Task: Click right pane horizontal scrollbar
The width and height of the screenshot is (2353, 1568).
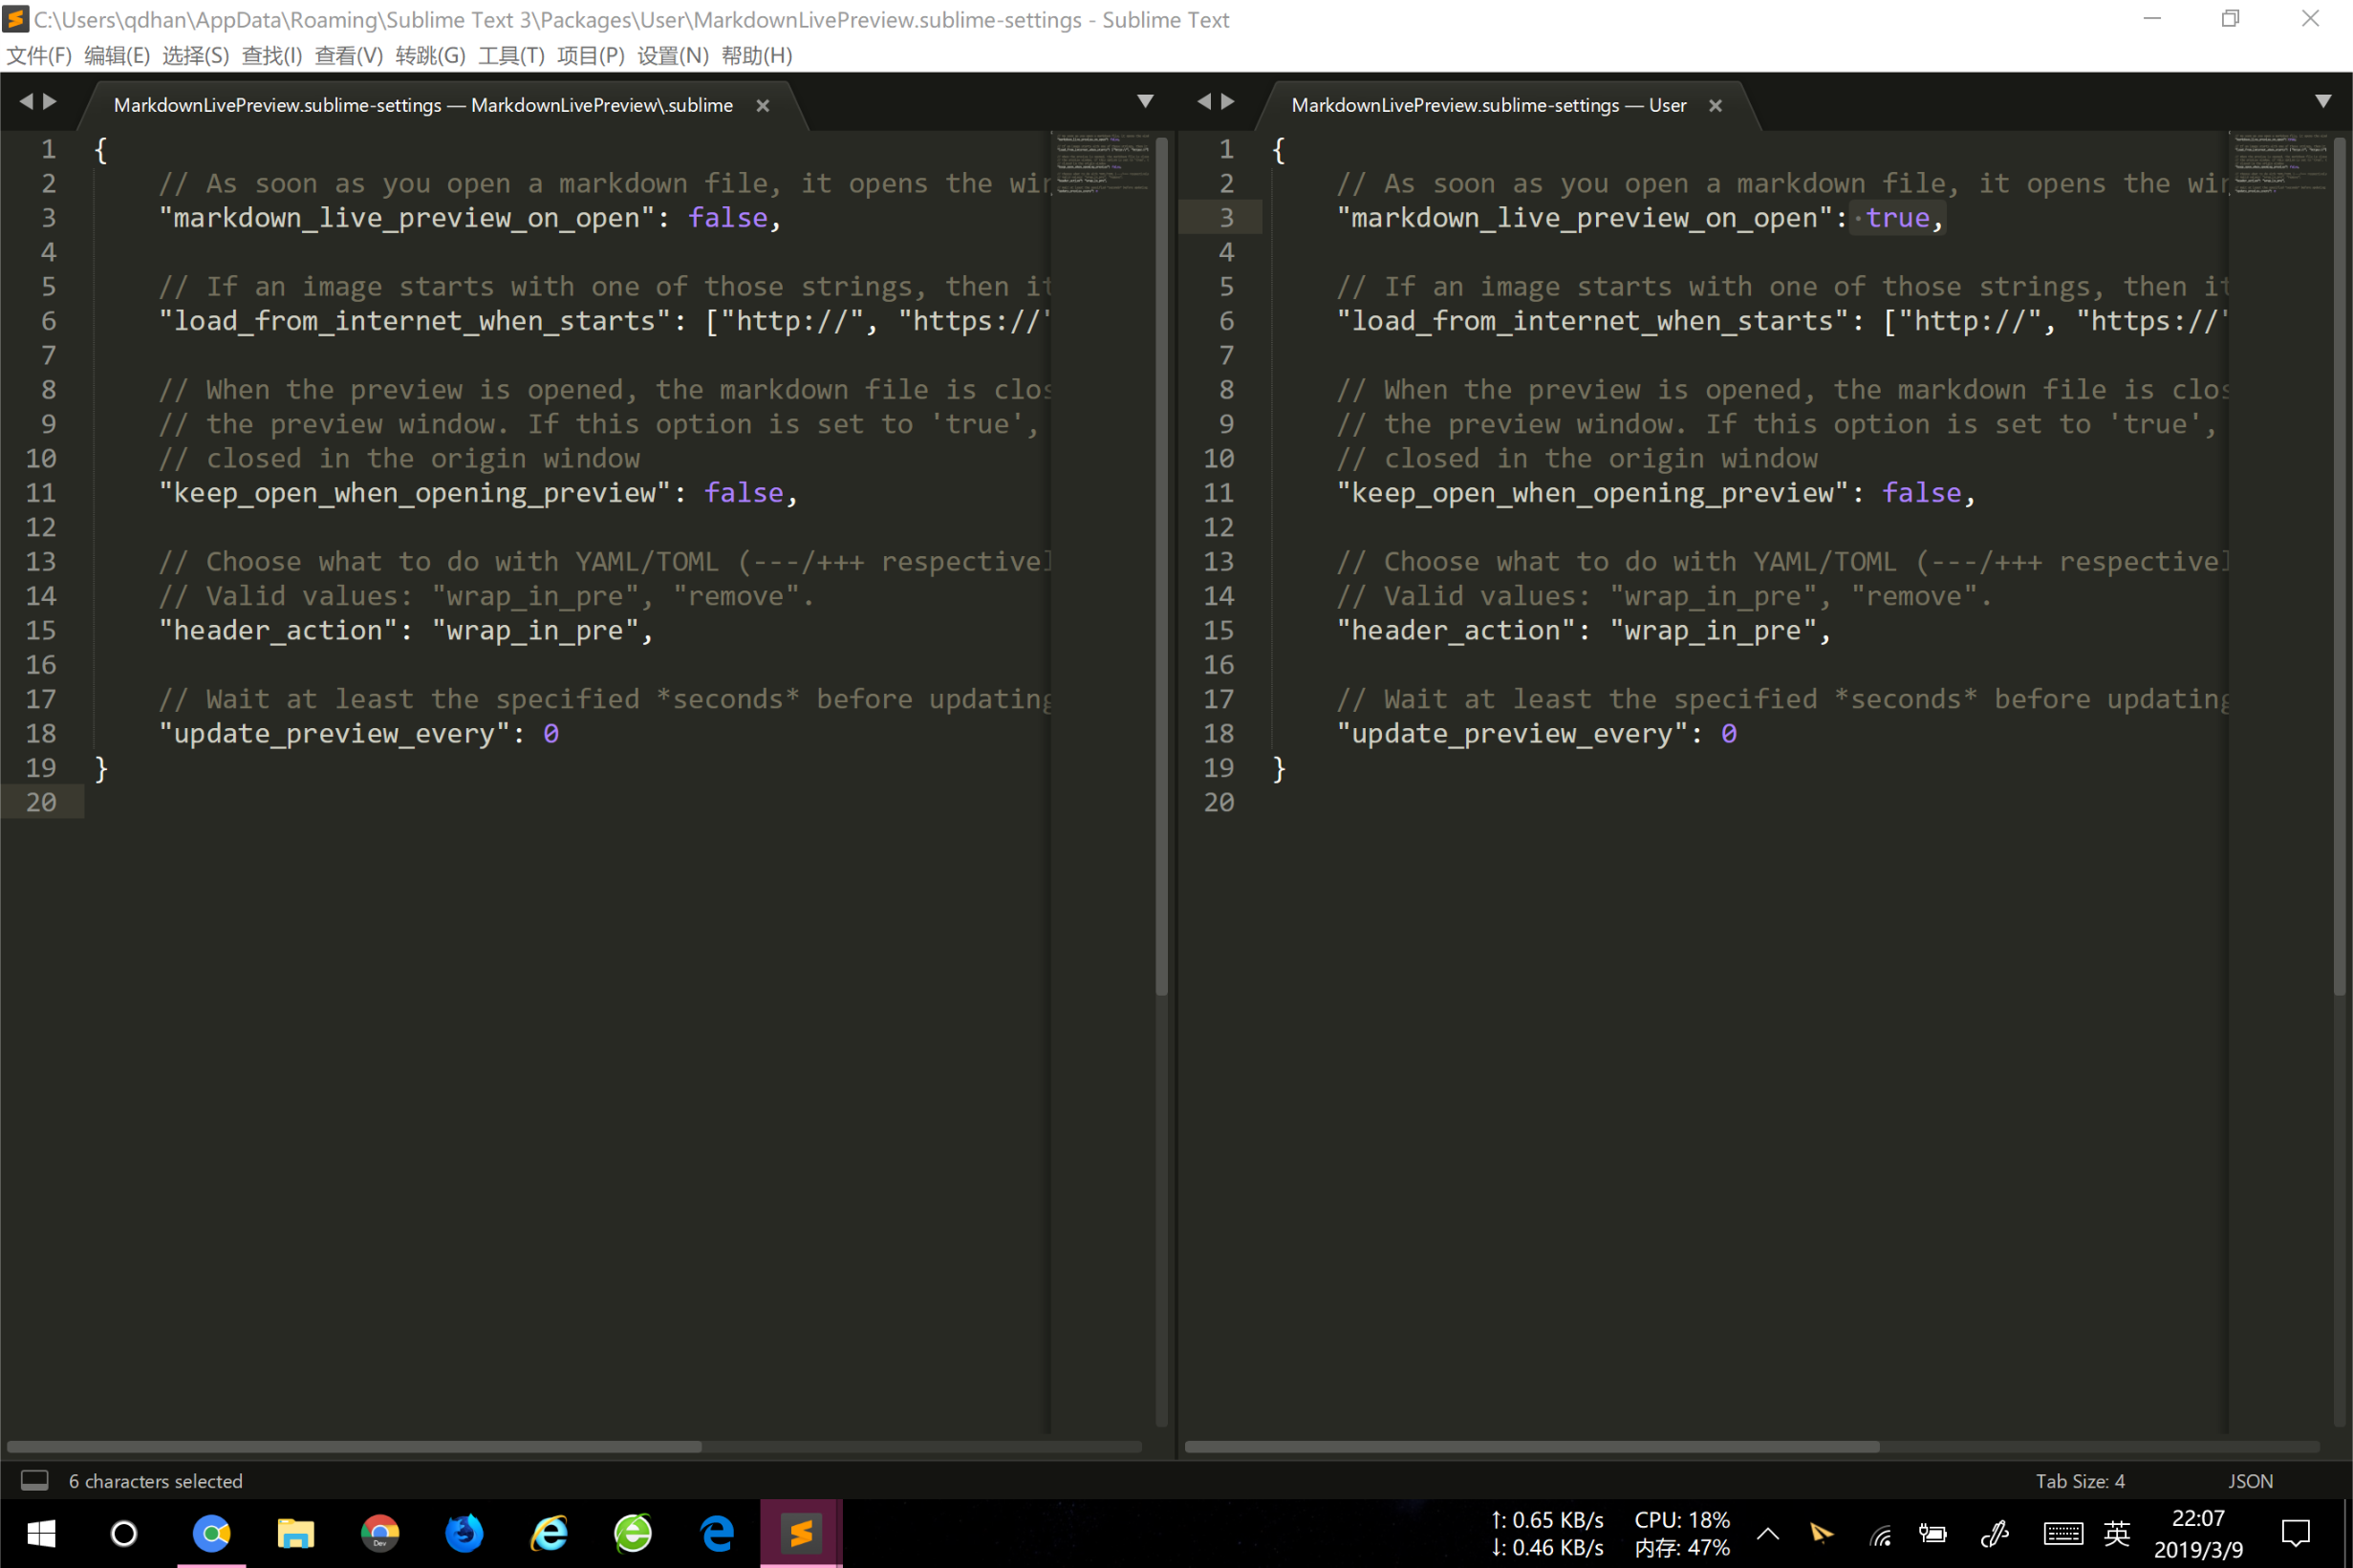Action: 1532,1447
